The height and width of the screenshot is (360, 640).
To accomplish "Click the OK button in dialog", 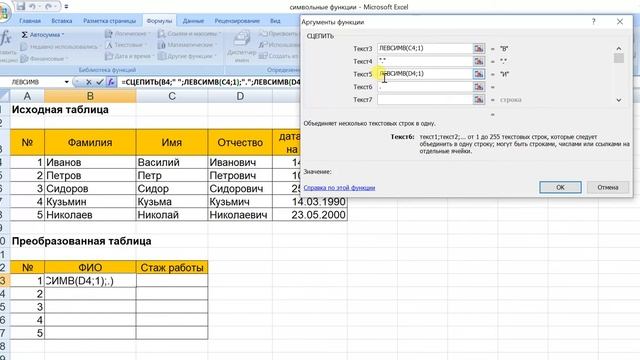I will pyautogui.click(x=560, y=187).
